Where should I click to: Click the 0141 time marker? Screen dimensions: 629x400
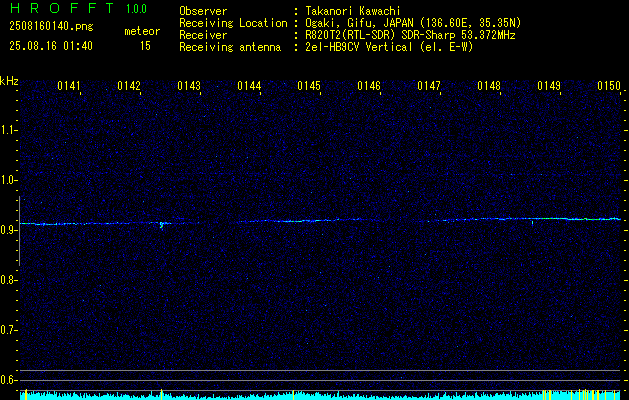69,86
